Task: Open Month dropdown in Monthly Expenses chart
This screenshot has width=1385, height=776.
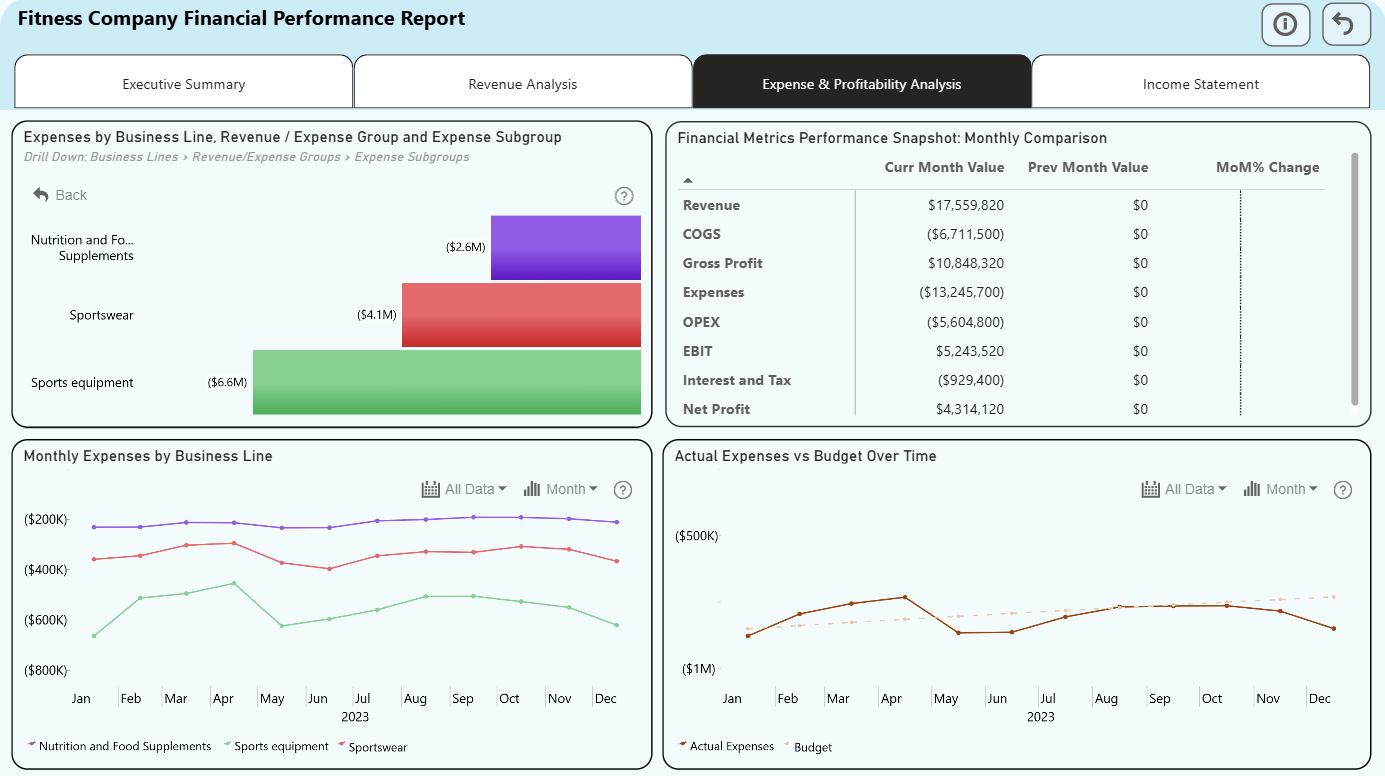Action: tap(561, 489)
